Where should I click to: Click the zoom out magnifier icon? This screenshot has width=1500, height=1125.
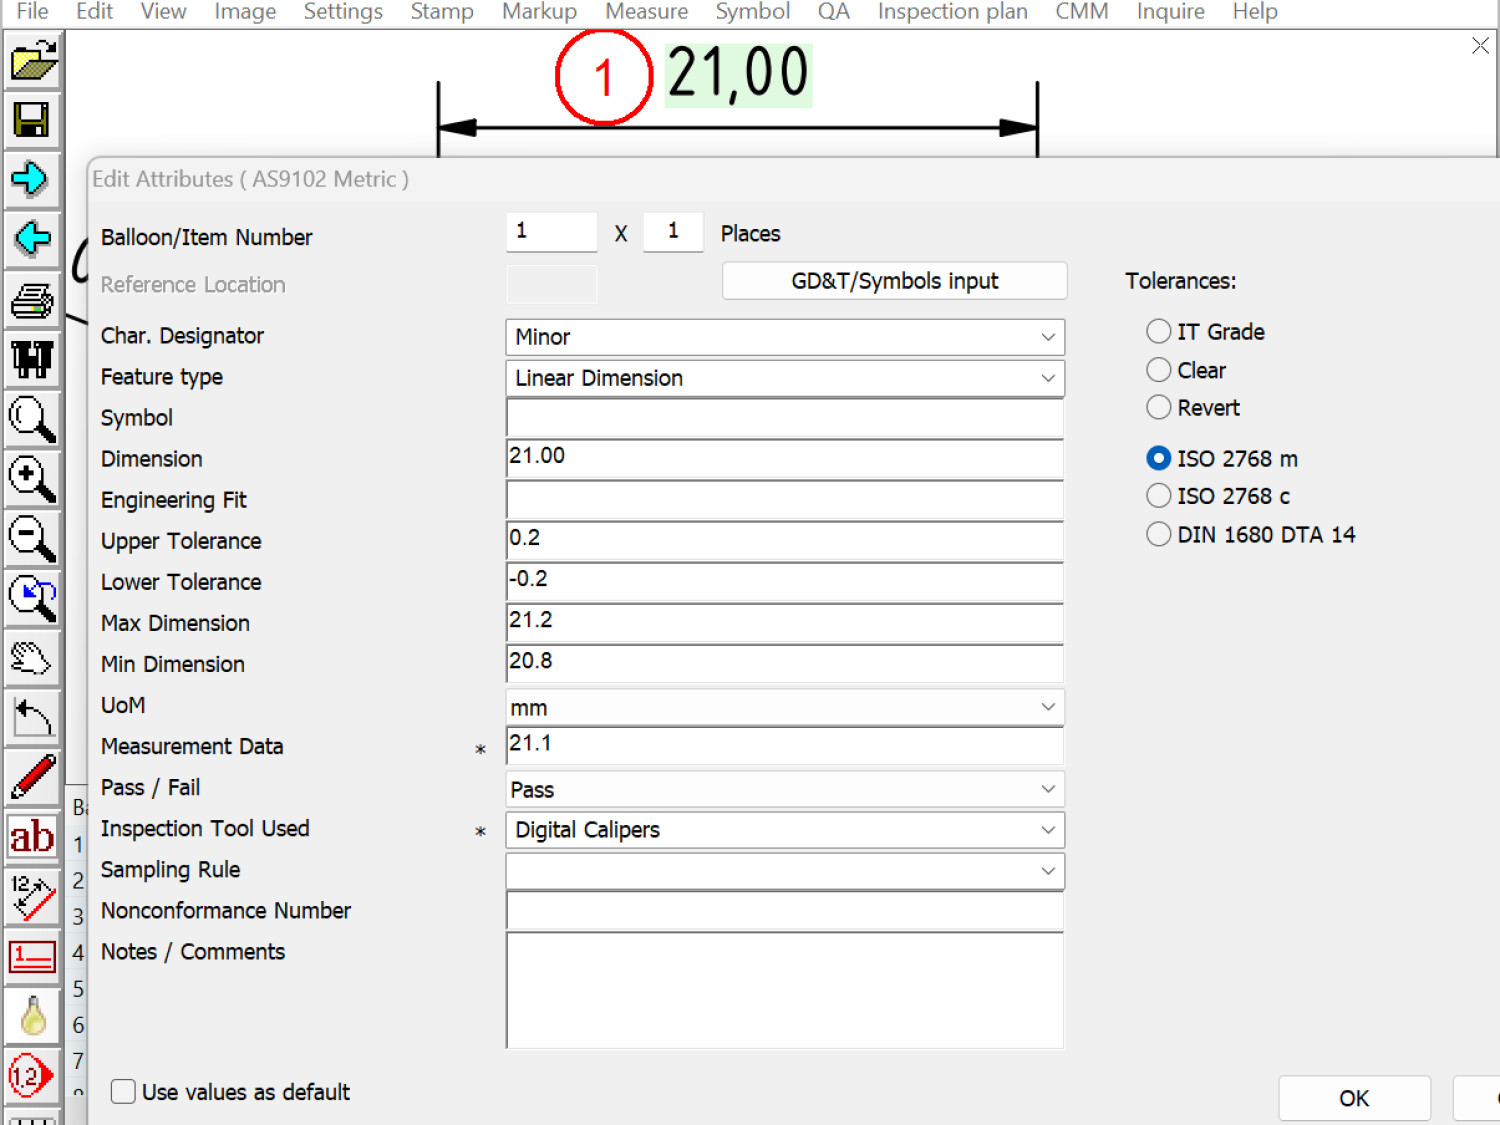32,539
